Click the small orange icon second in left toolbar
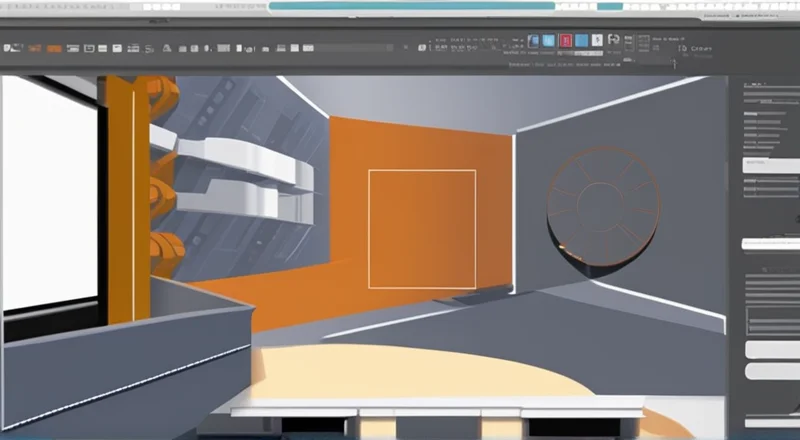This screenshot has width=800, height=440. 33,47
